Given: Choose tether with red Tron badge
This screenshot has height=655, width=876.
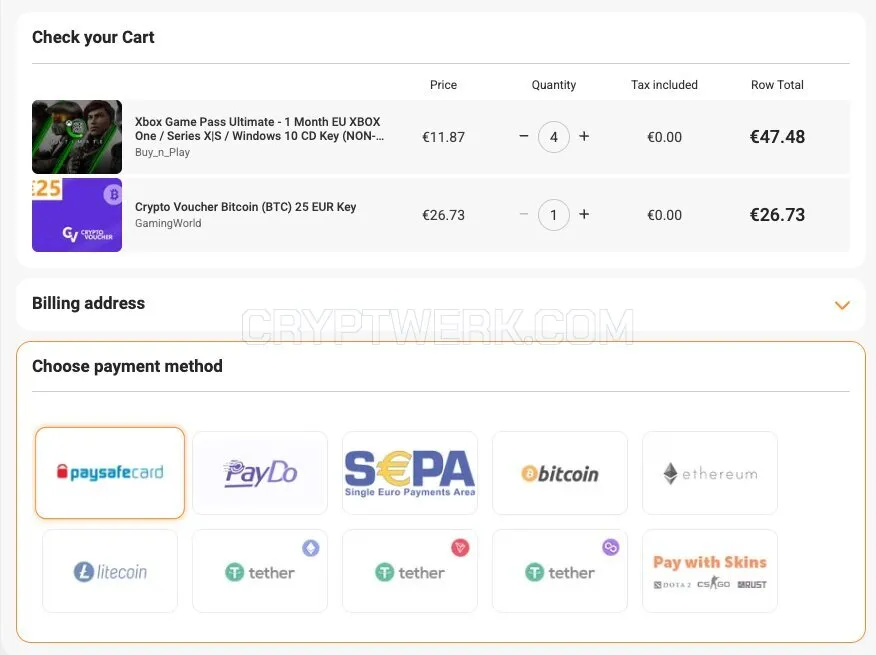Looking at the screenshot, I should 410,571.
